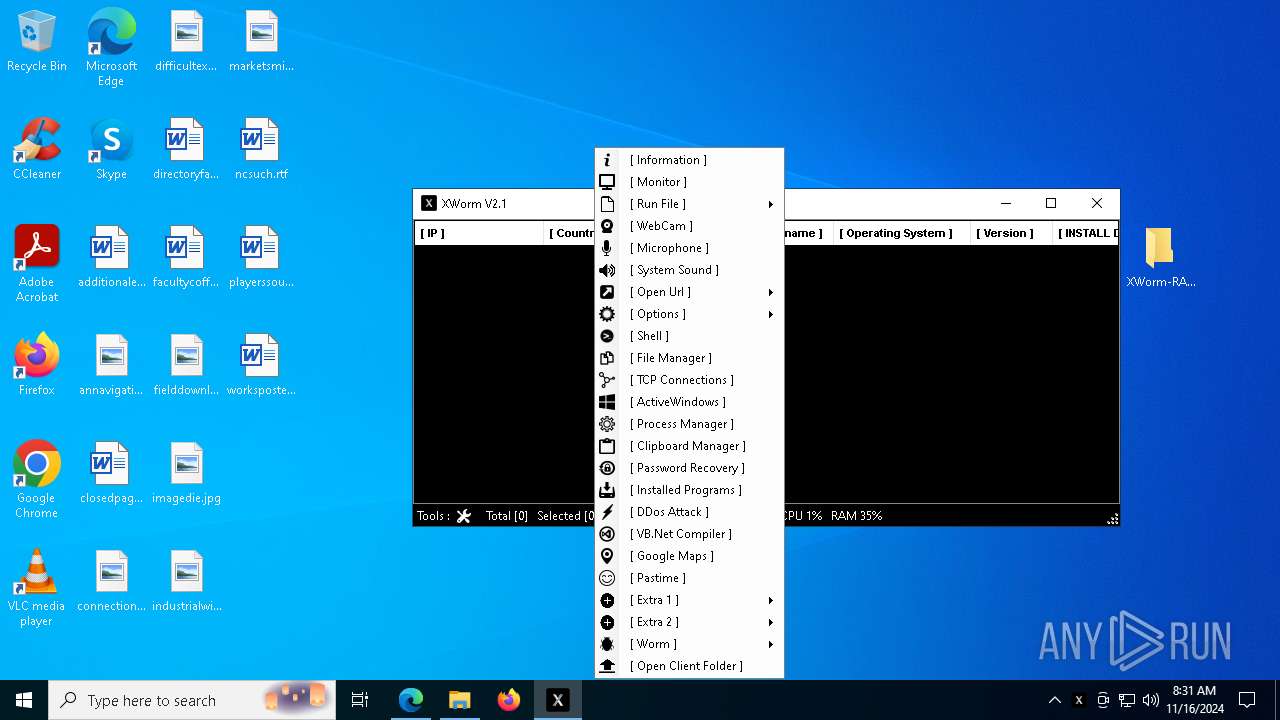Click the Total [0] status text
This screenshot has width=1280, height=720.
507,516
